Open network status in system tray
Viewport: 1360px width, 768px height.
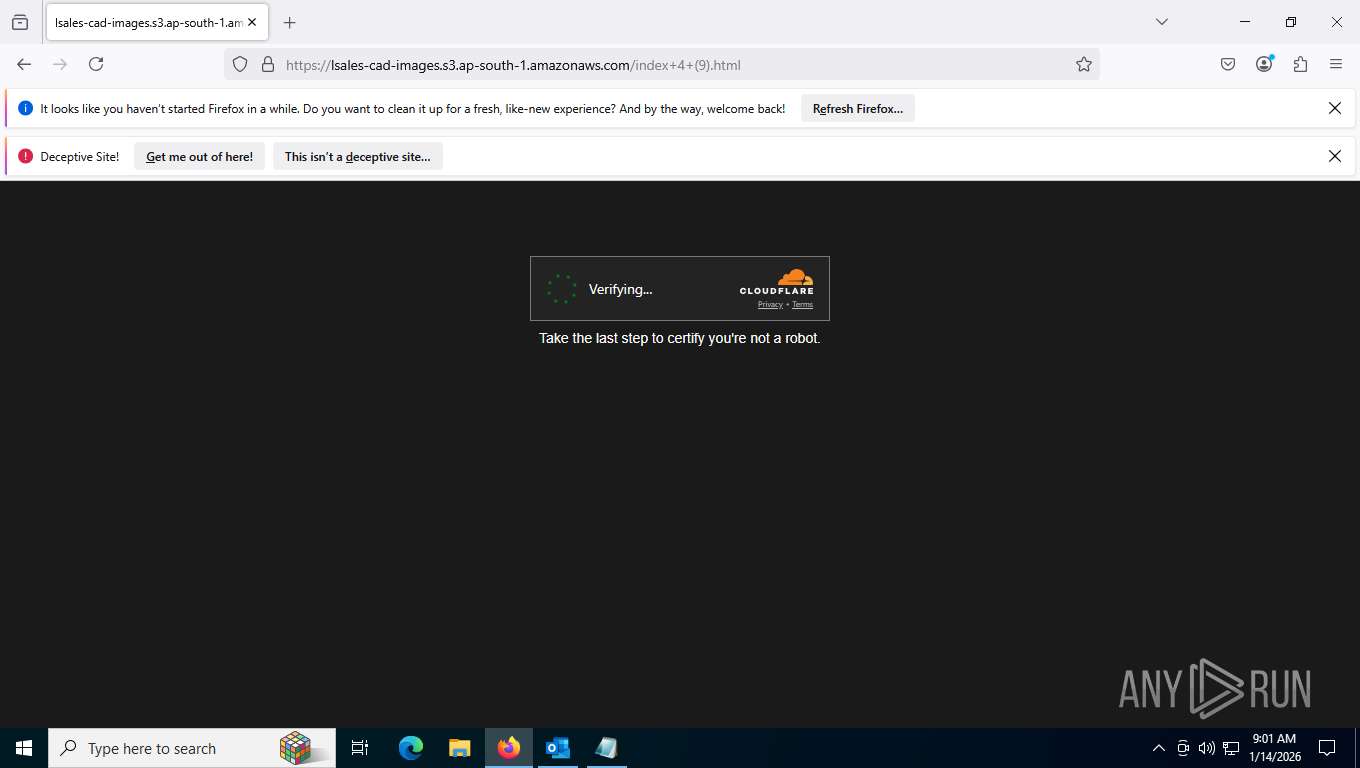point(1231,748)
